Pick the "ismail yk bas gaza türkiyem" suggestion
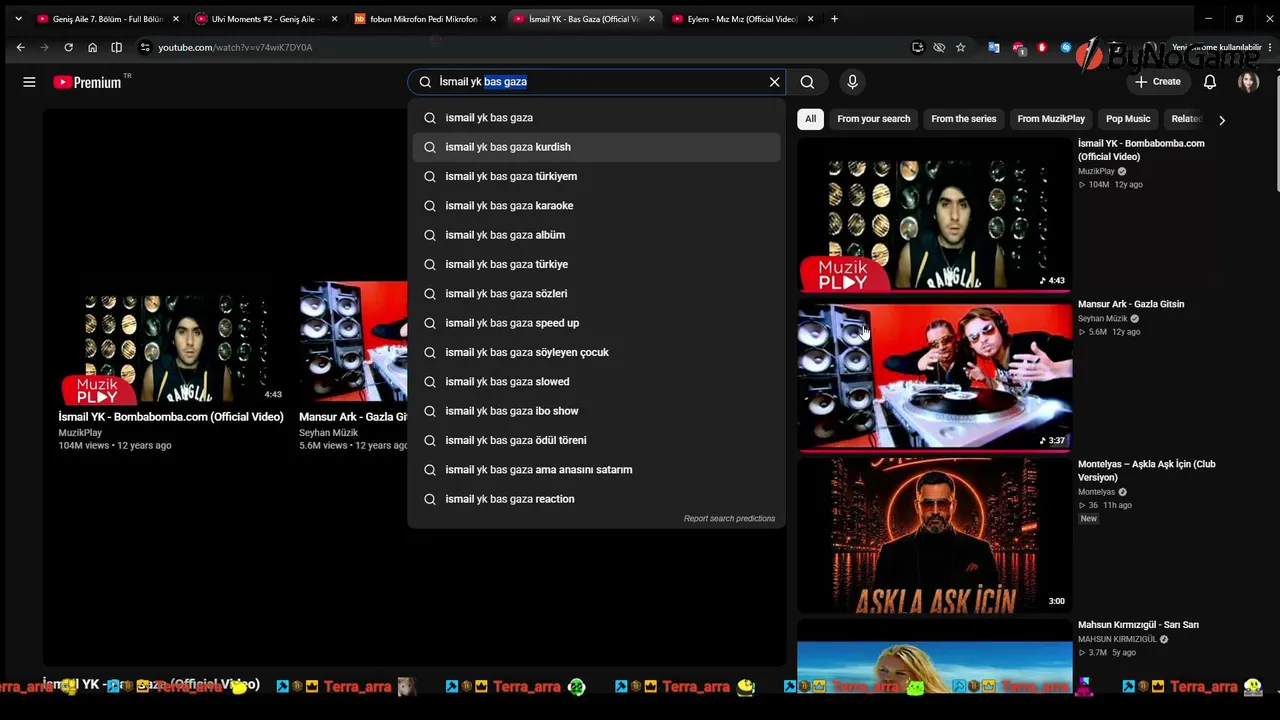This screenshot has height=720, width=1280. point(596,176)
